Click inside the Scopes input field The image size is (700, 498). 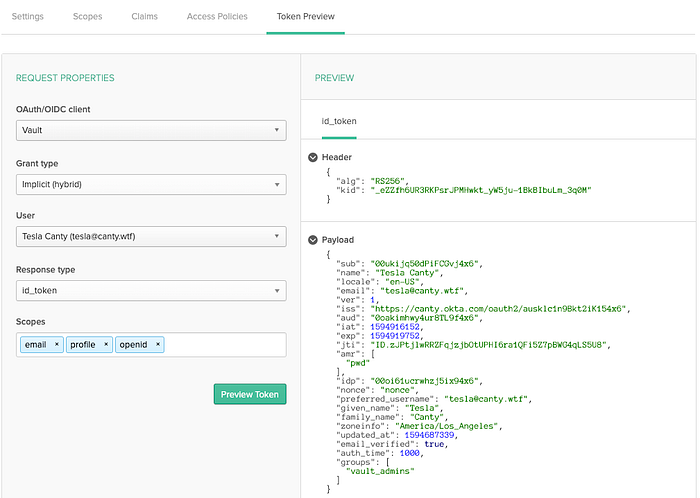225,344
